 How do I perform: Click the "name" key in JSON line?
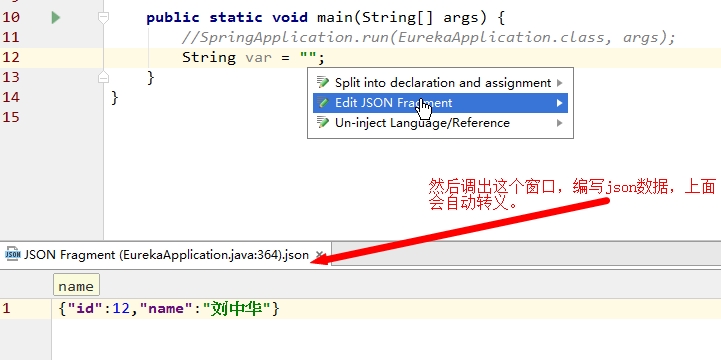(166, 309)
